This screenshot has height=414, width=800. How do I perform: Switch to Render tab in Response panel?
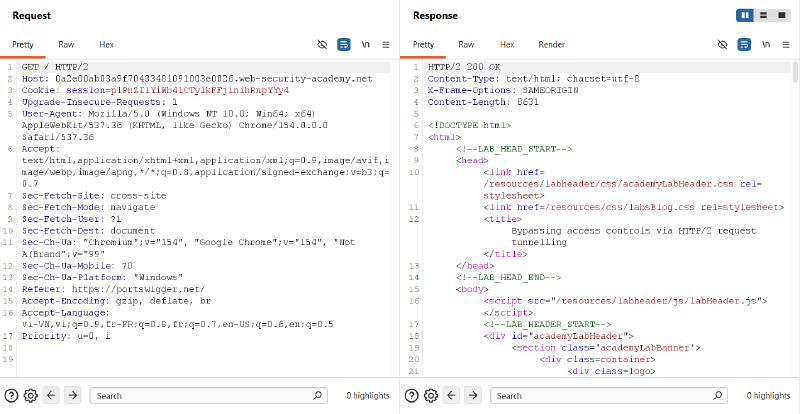pyautogui.click(x=552, y=45)
